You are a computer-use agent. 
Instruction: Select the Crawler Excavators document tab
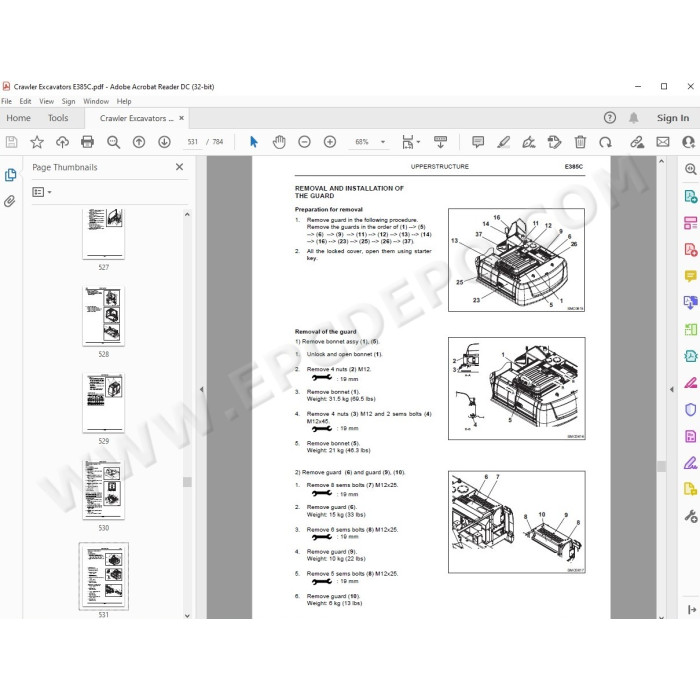coord(137,118)
